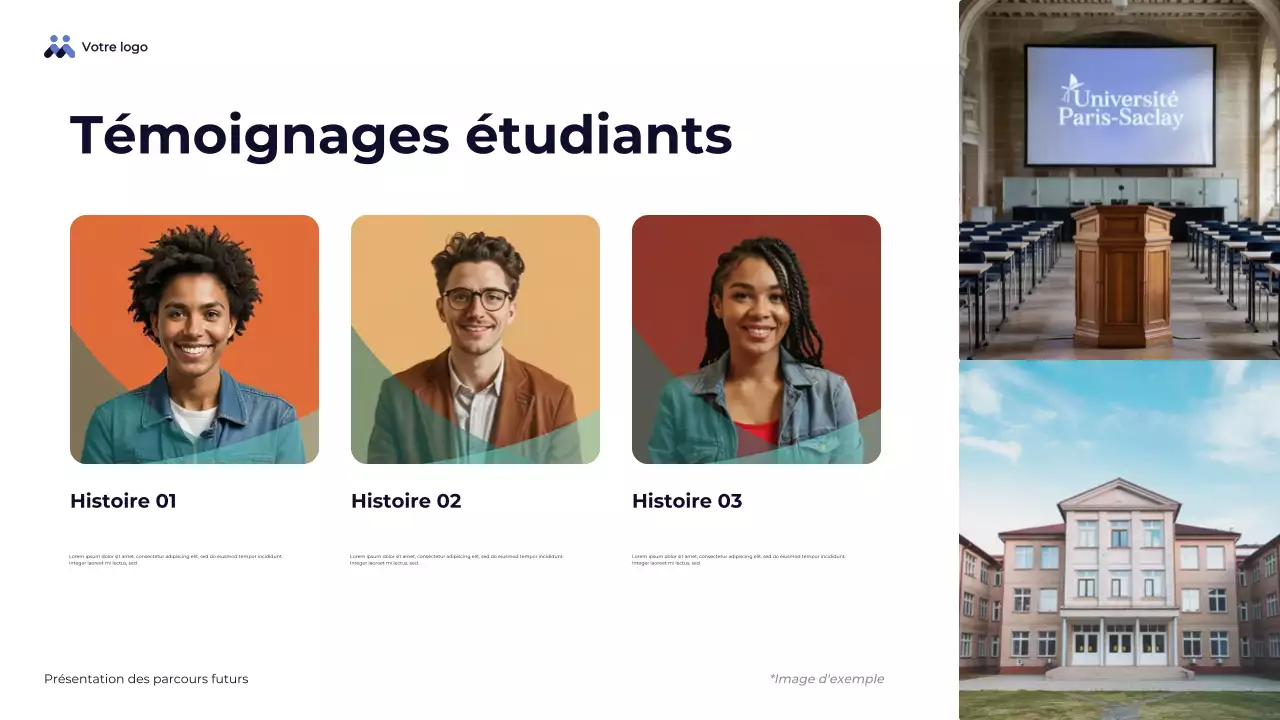Click the lorem ipsum paragraph under Histoire 01
This screenshot has width=1280, height=720.
(176, 560)
